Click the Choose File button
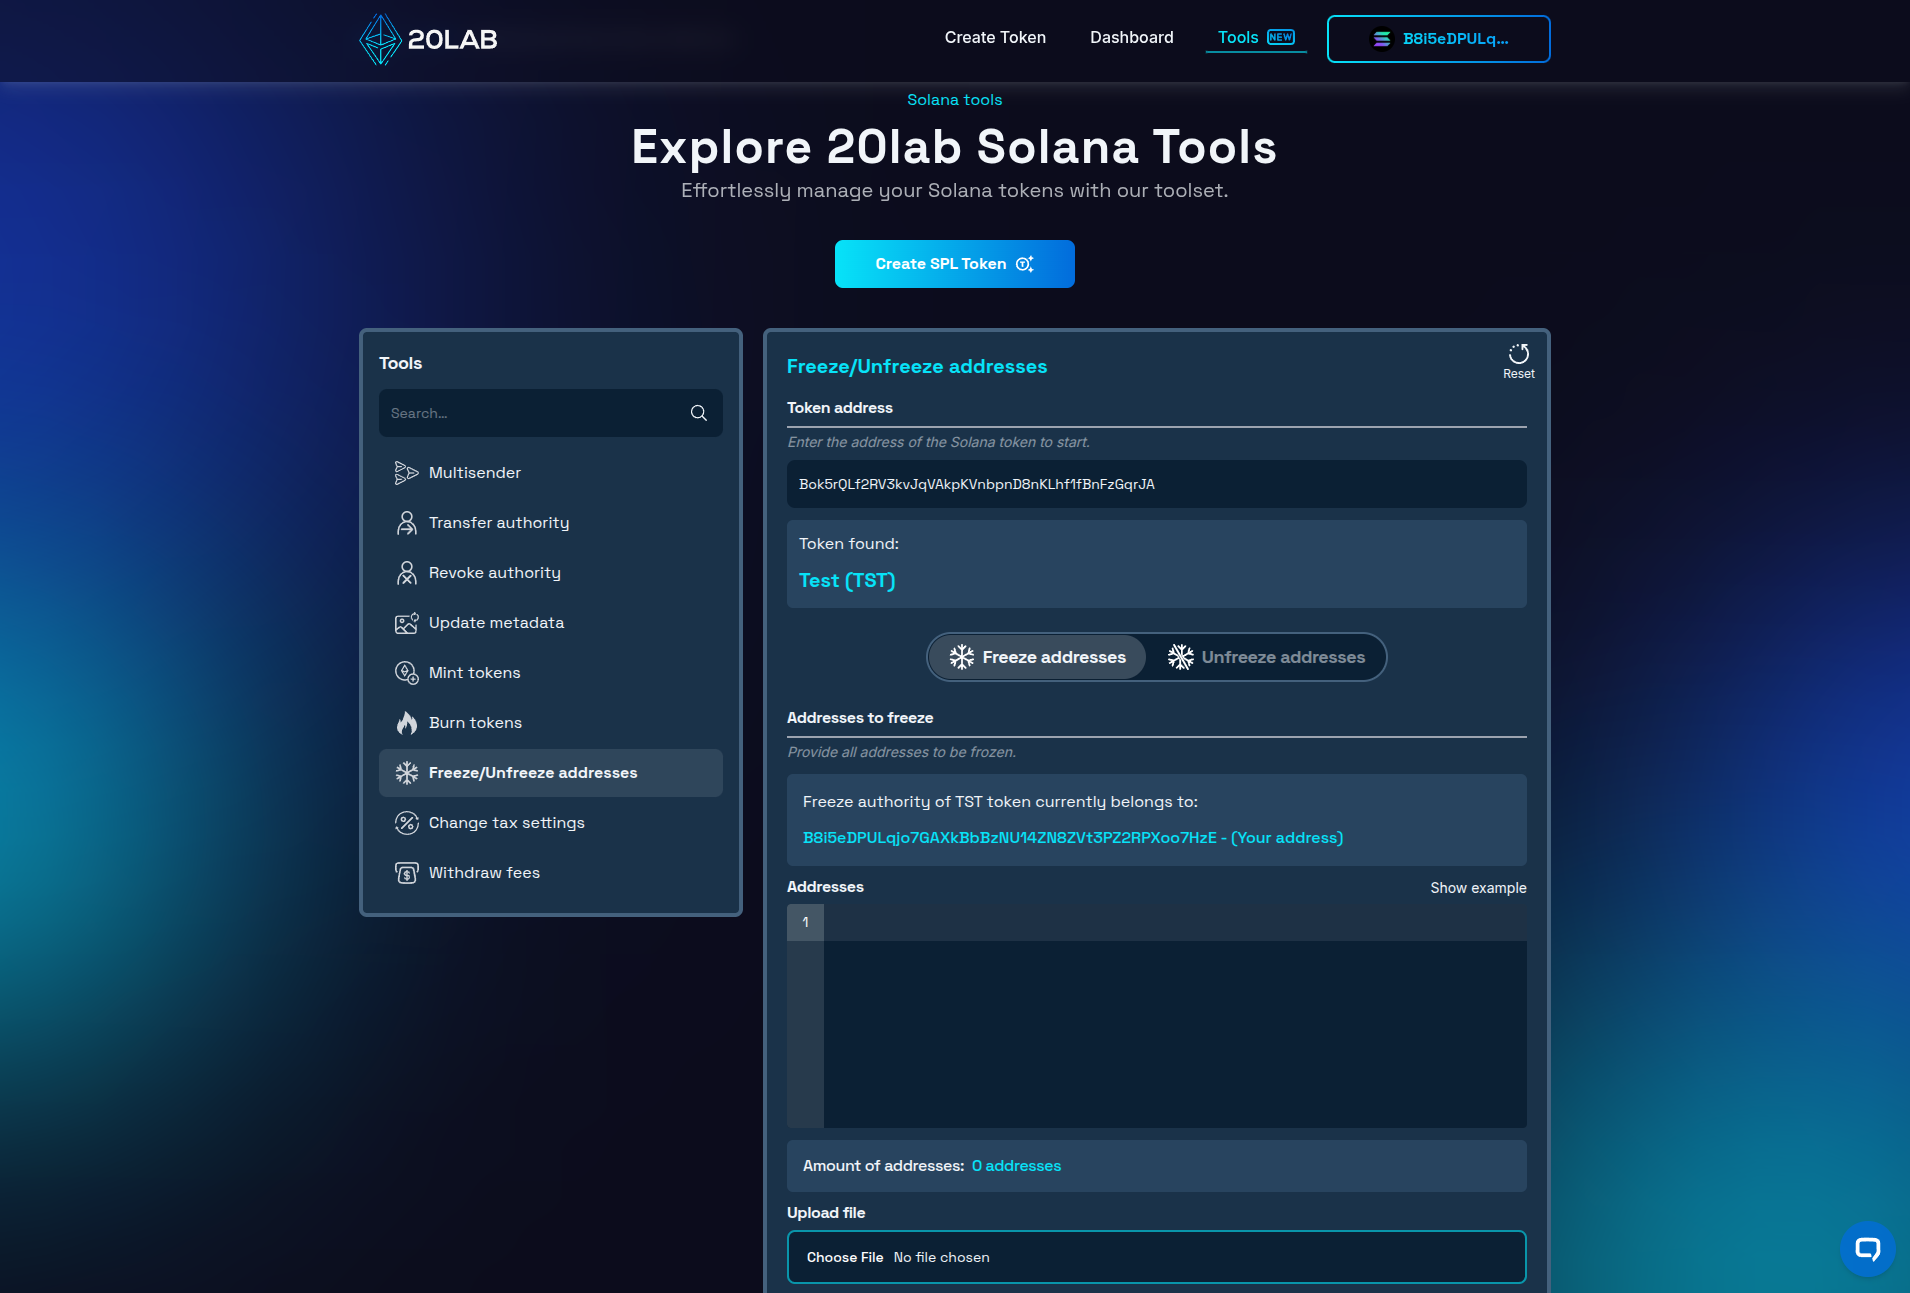Image resolution: width=1910 pixels, height=1293 pixels. [x=845, y=1257]
